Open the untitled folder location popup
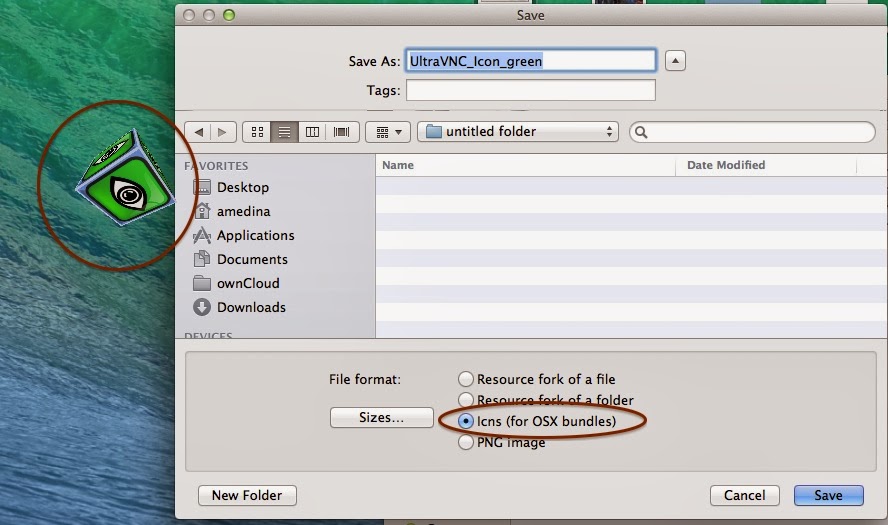The height and width of the screenshot is (525, 888). 518,131
